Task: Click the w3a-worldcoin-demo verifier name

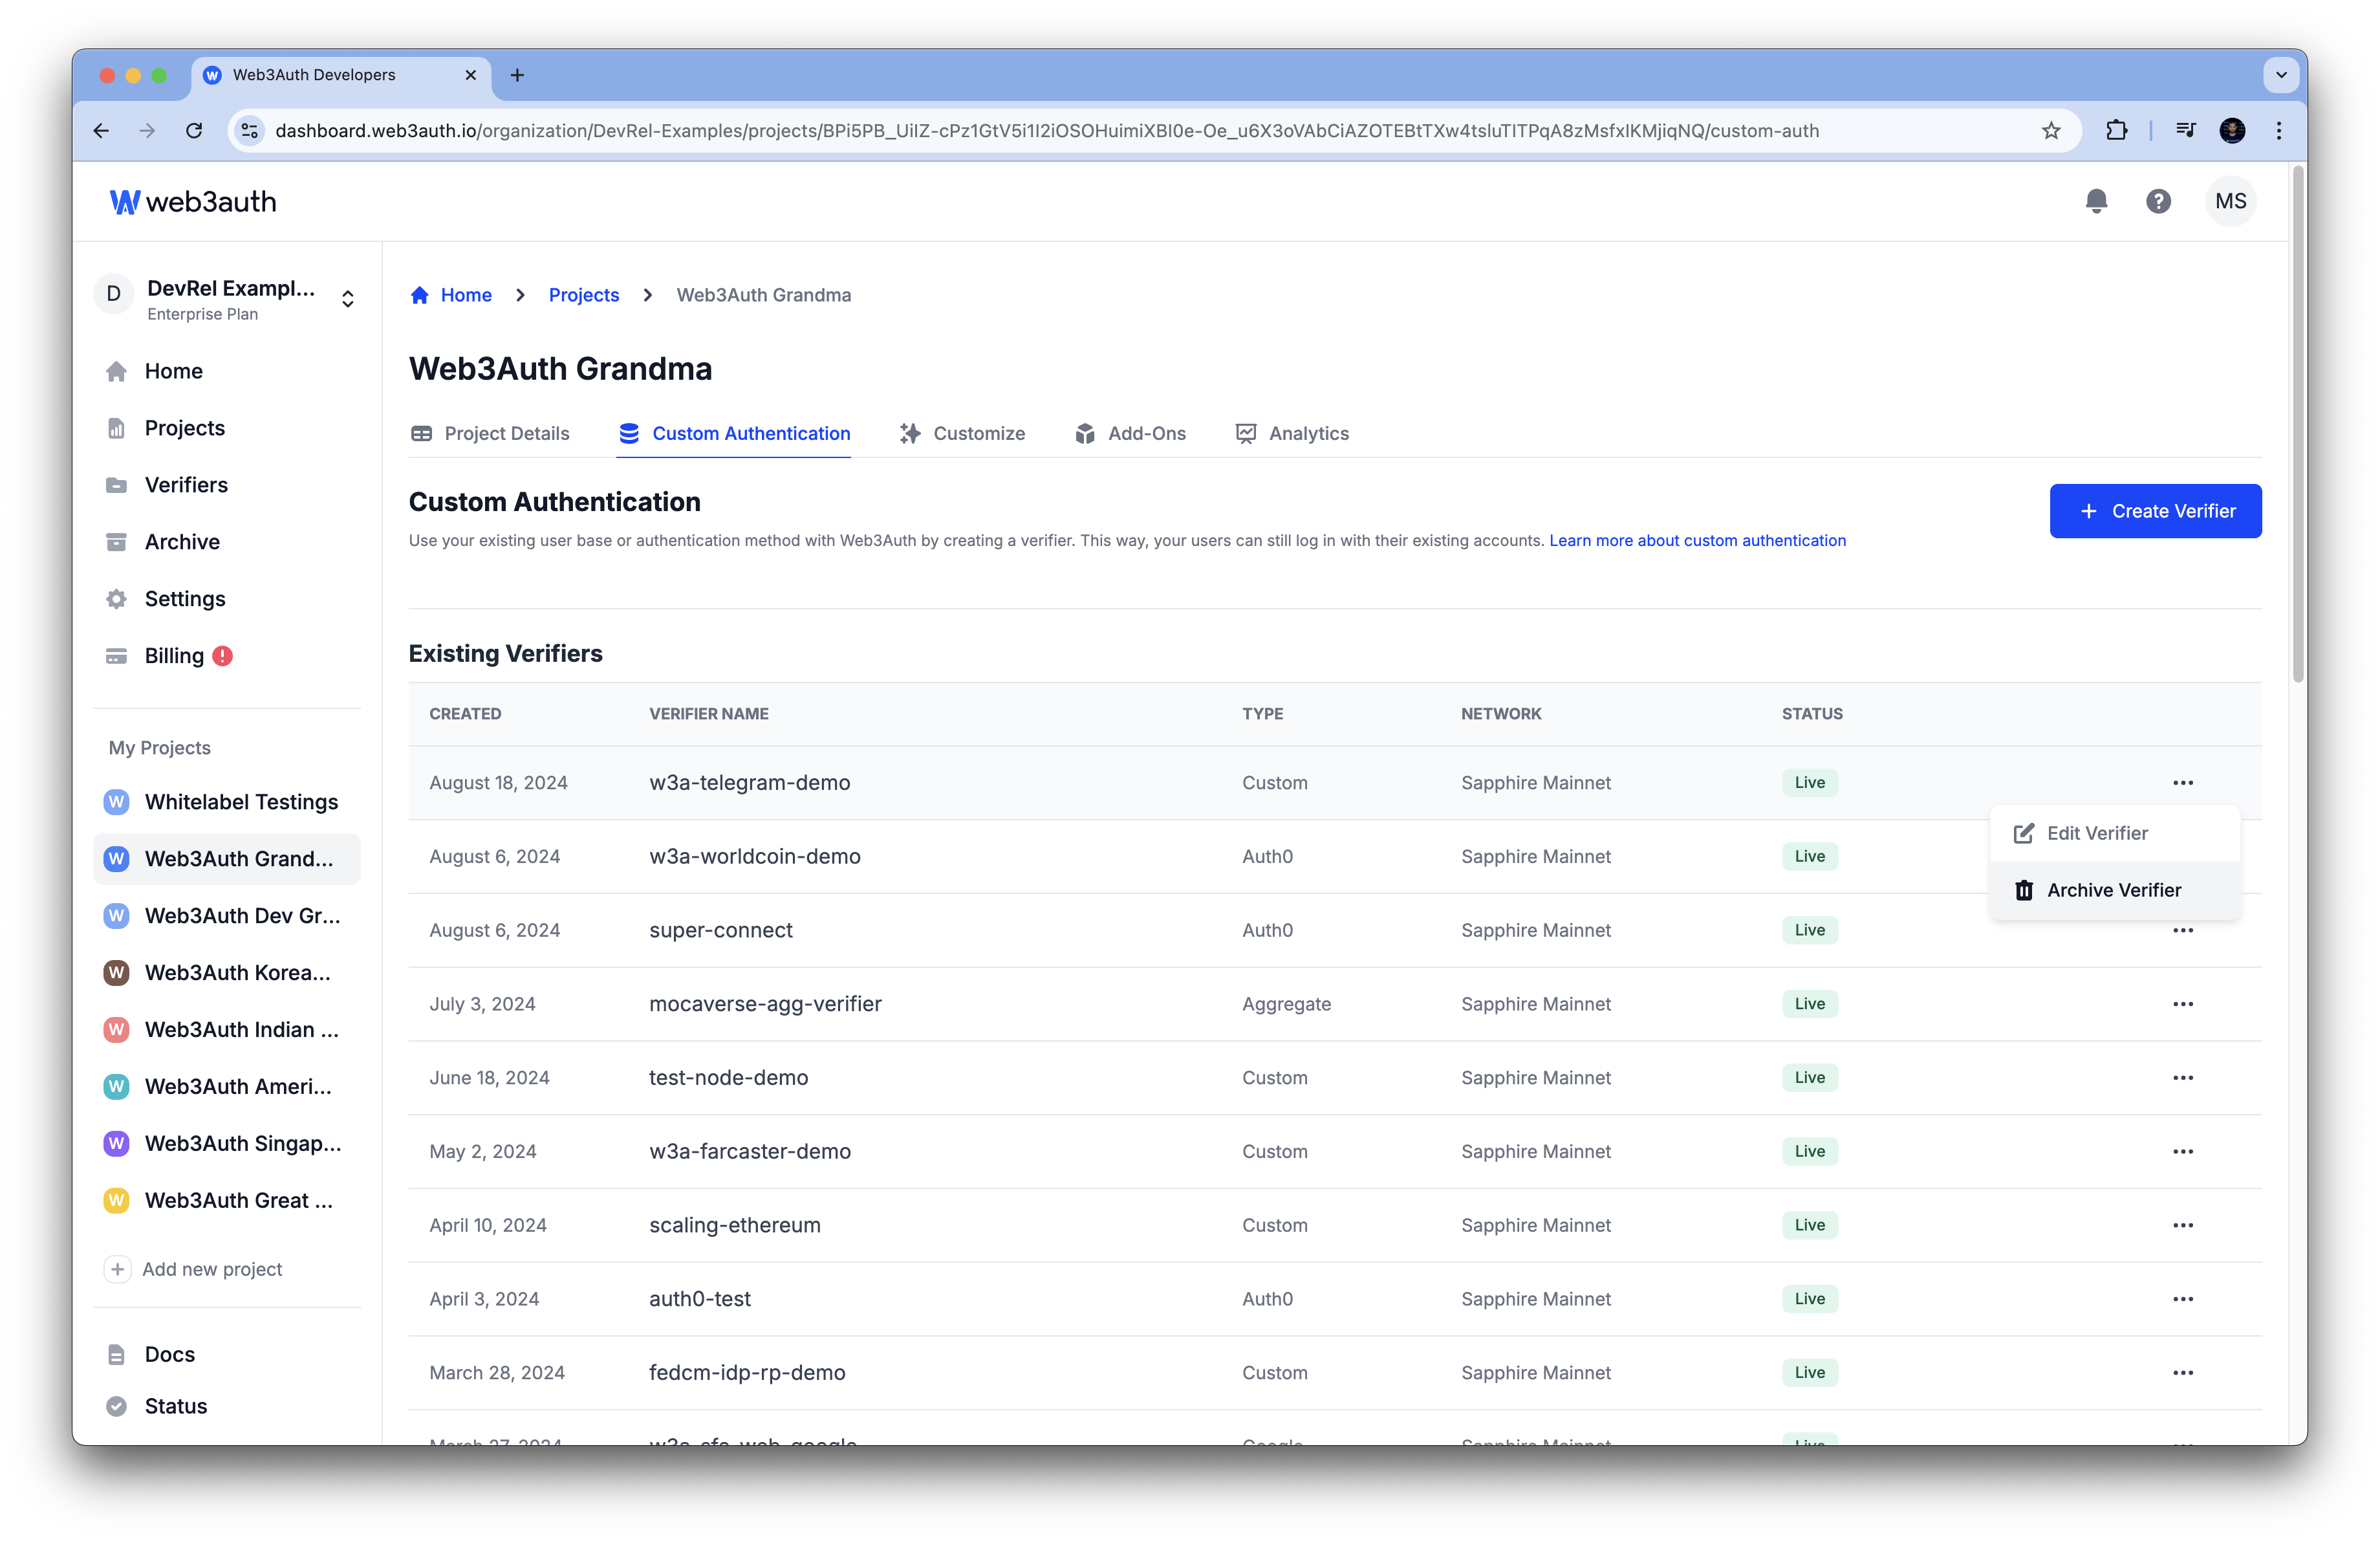Action: pyautogui.click(x=755, y=857)
